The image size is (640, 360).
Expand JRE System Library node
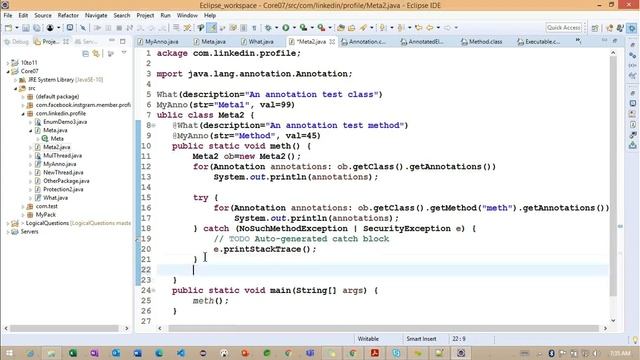(x=16, y=80)
